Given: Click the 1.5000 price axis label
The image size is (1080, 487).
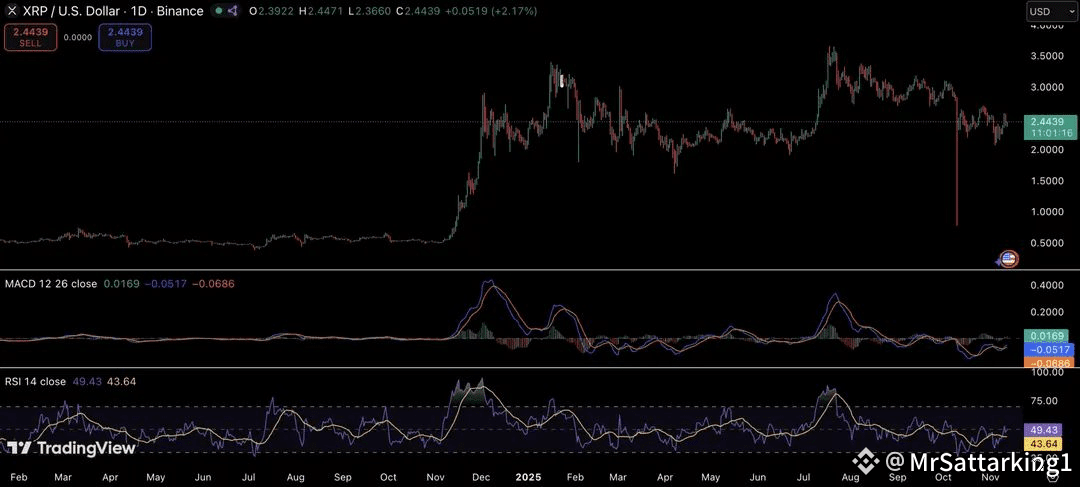Looking at the screenshot, I should 1048,180.
